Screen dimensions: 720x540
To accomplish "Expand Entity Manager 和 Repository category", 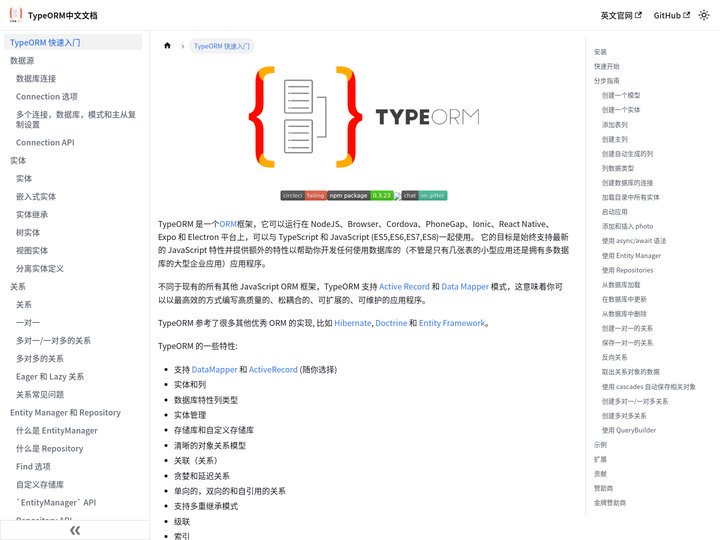I will 65,412.
